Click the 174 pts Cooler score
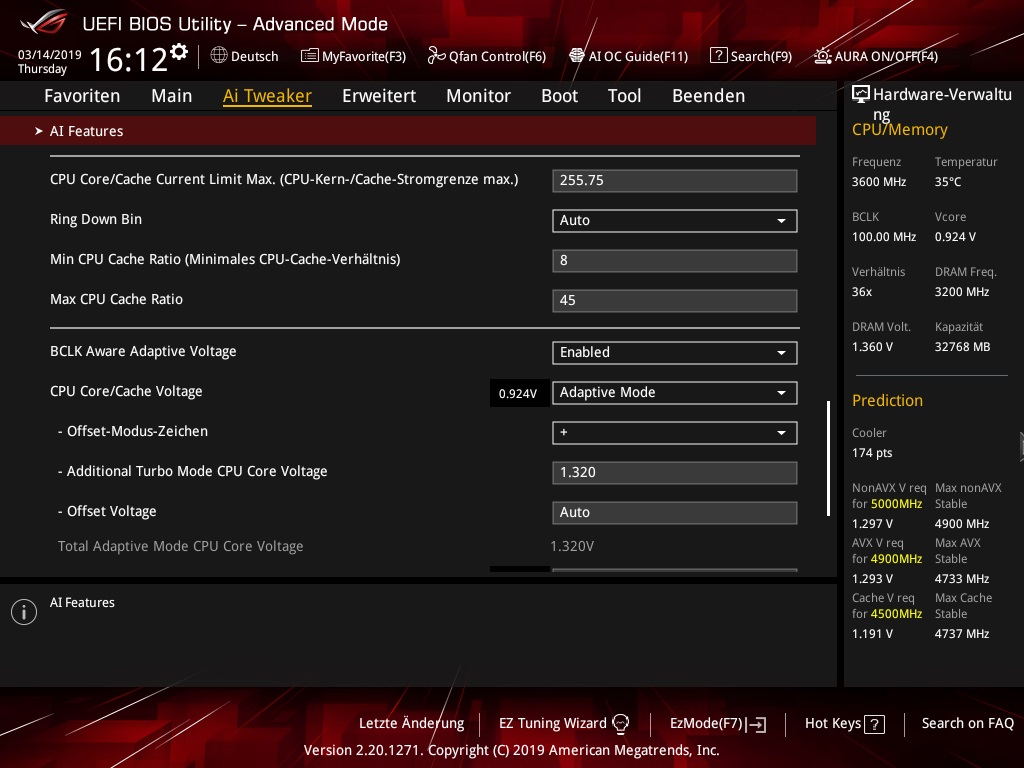 tap(872, 453)
